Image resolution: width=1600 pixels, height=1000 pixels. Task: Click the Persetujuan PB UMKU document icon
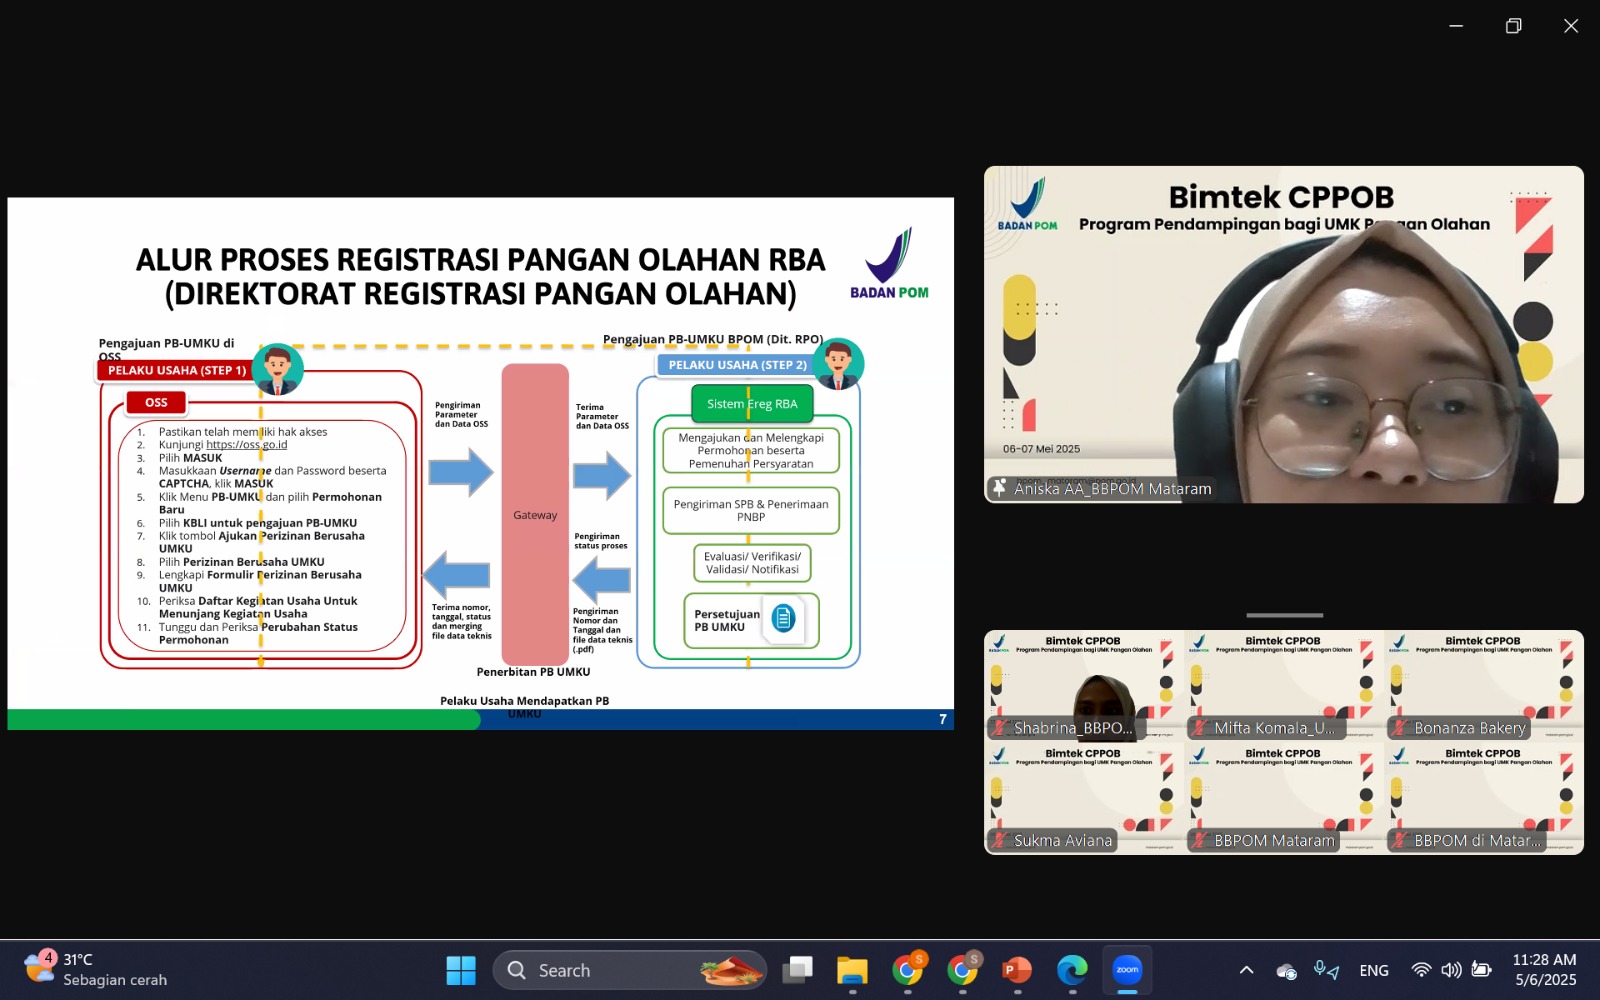(x=783, y=618)
